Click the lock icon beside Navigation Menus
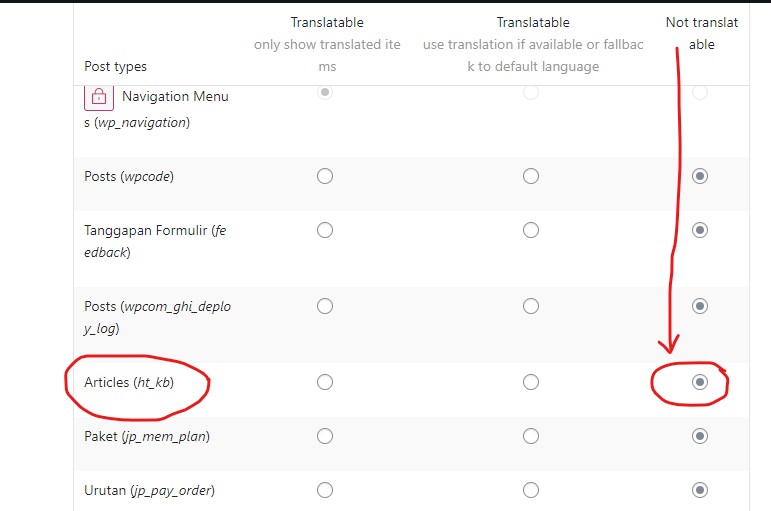The width and height of the screenshot is (771, 511). coord(99,97)
